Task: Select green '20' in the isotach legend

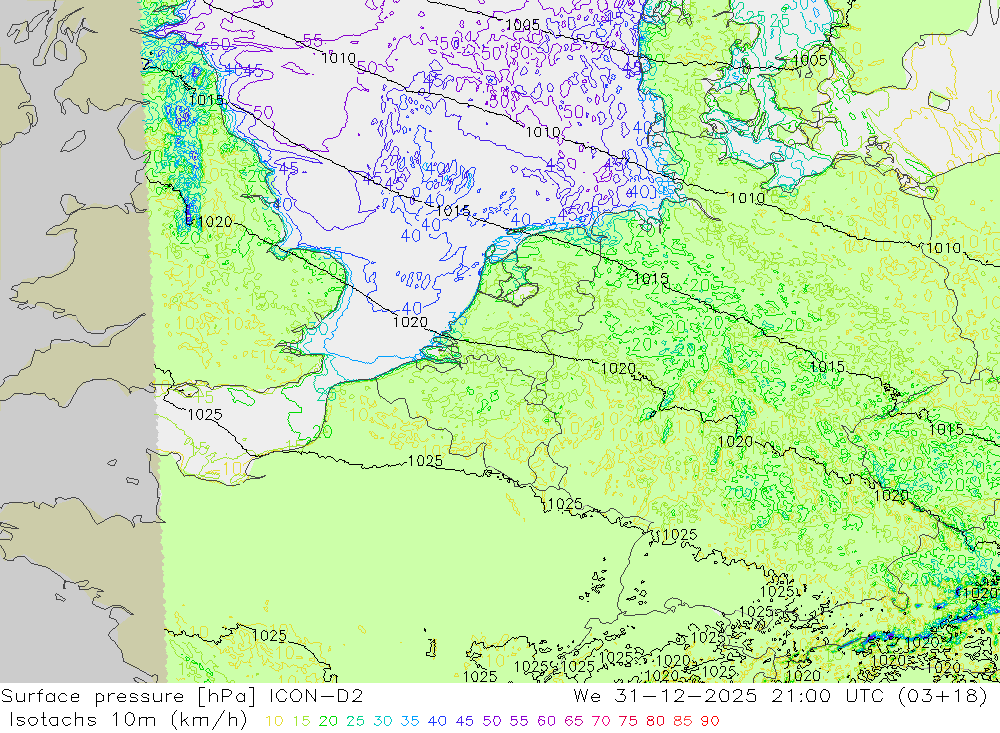Action: pyautogui.click(x=328, y=722)
